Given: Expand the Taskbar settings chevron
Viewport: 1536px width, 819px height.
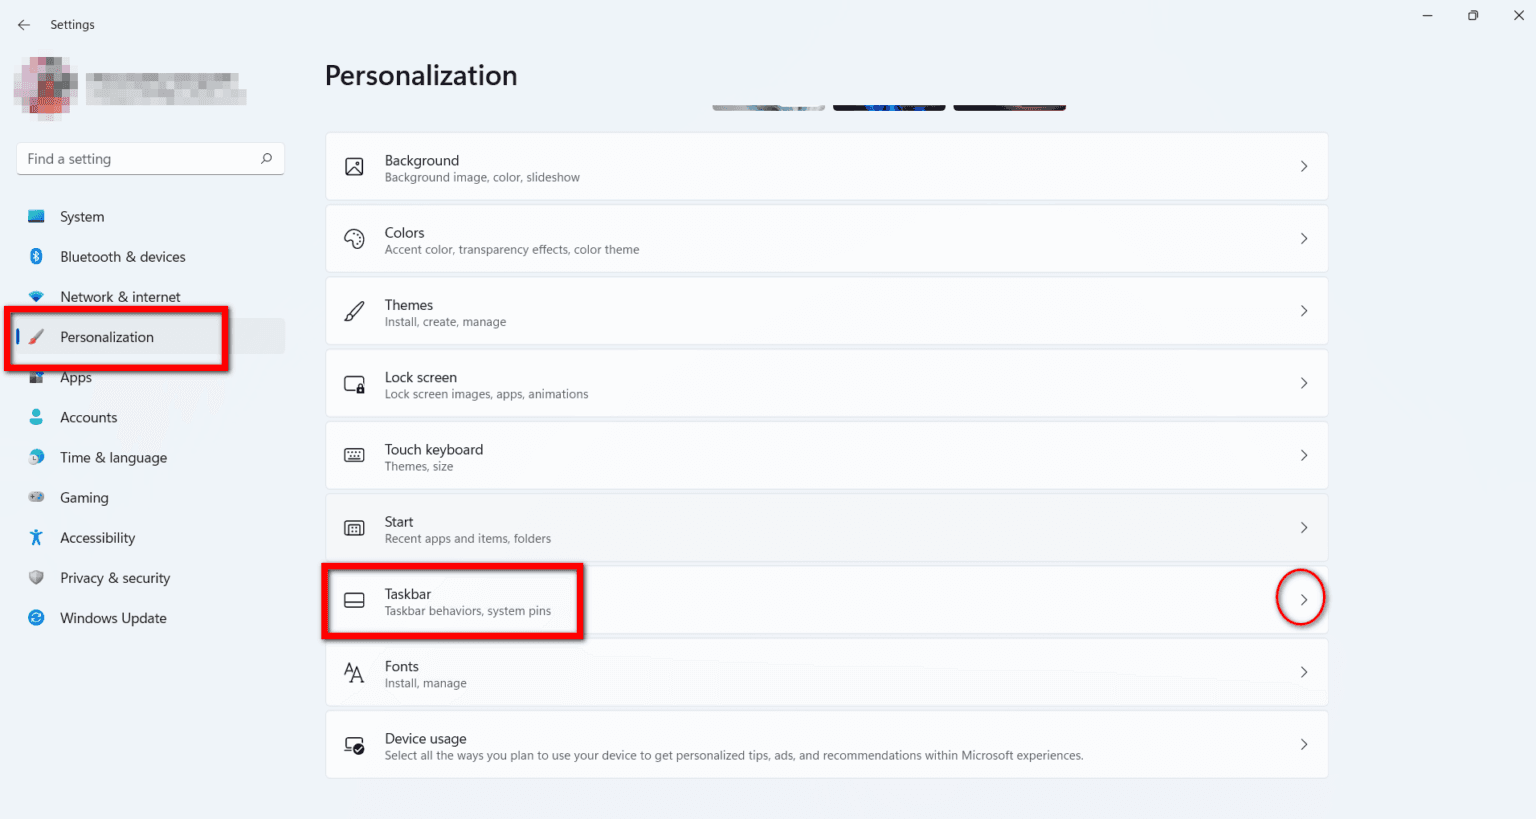Looking at the screenshot, I should pos(1302,598).
